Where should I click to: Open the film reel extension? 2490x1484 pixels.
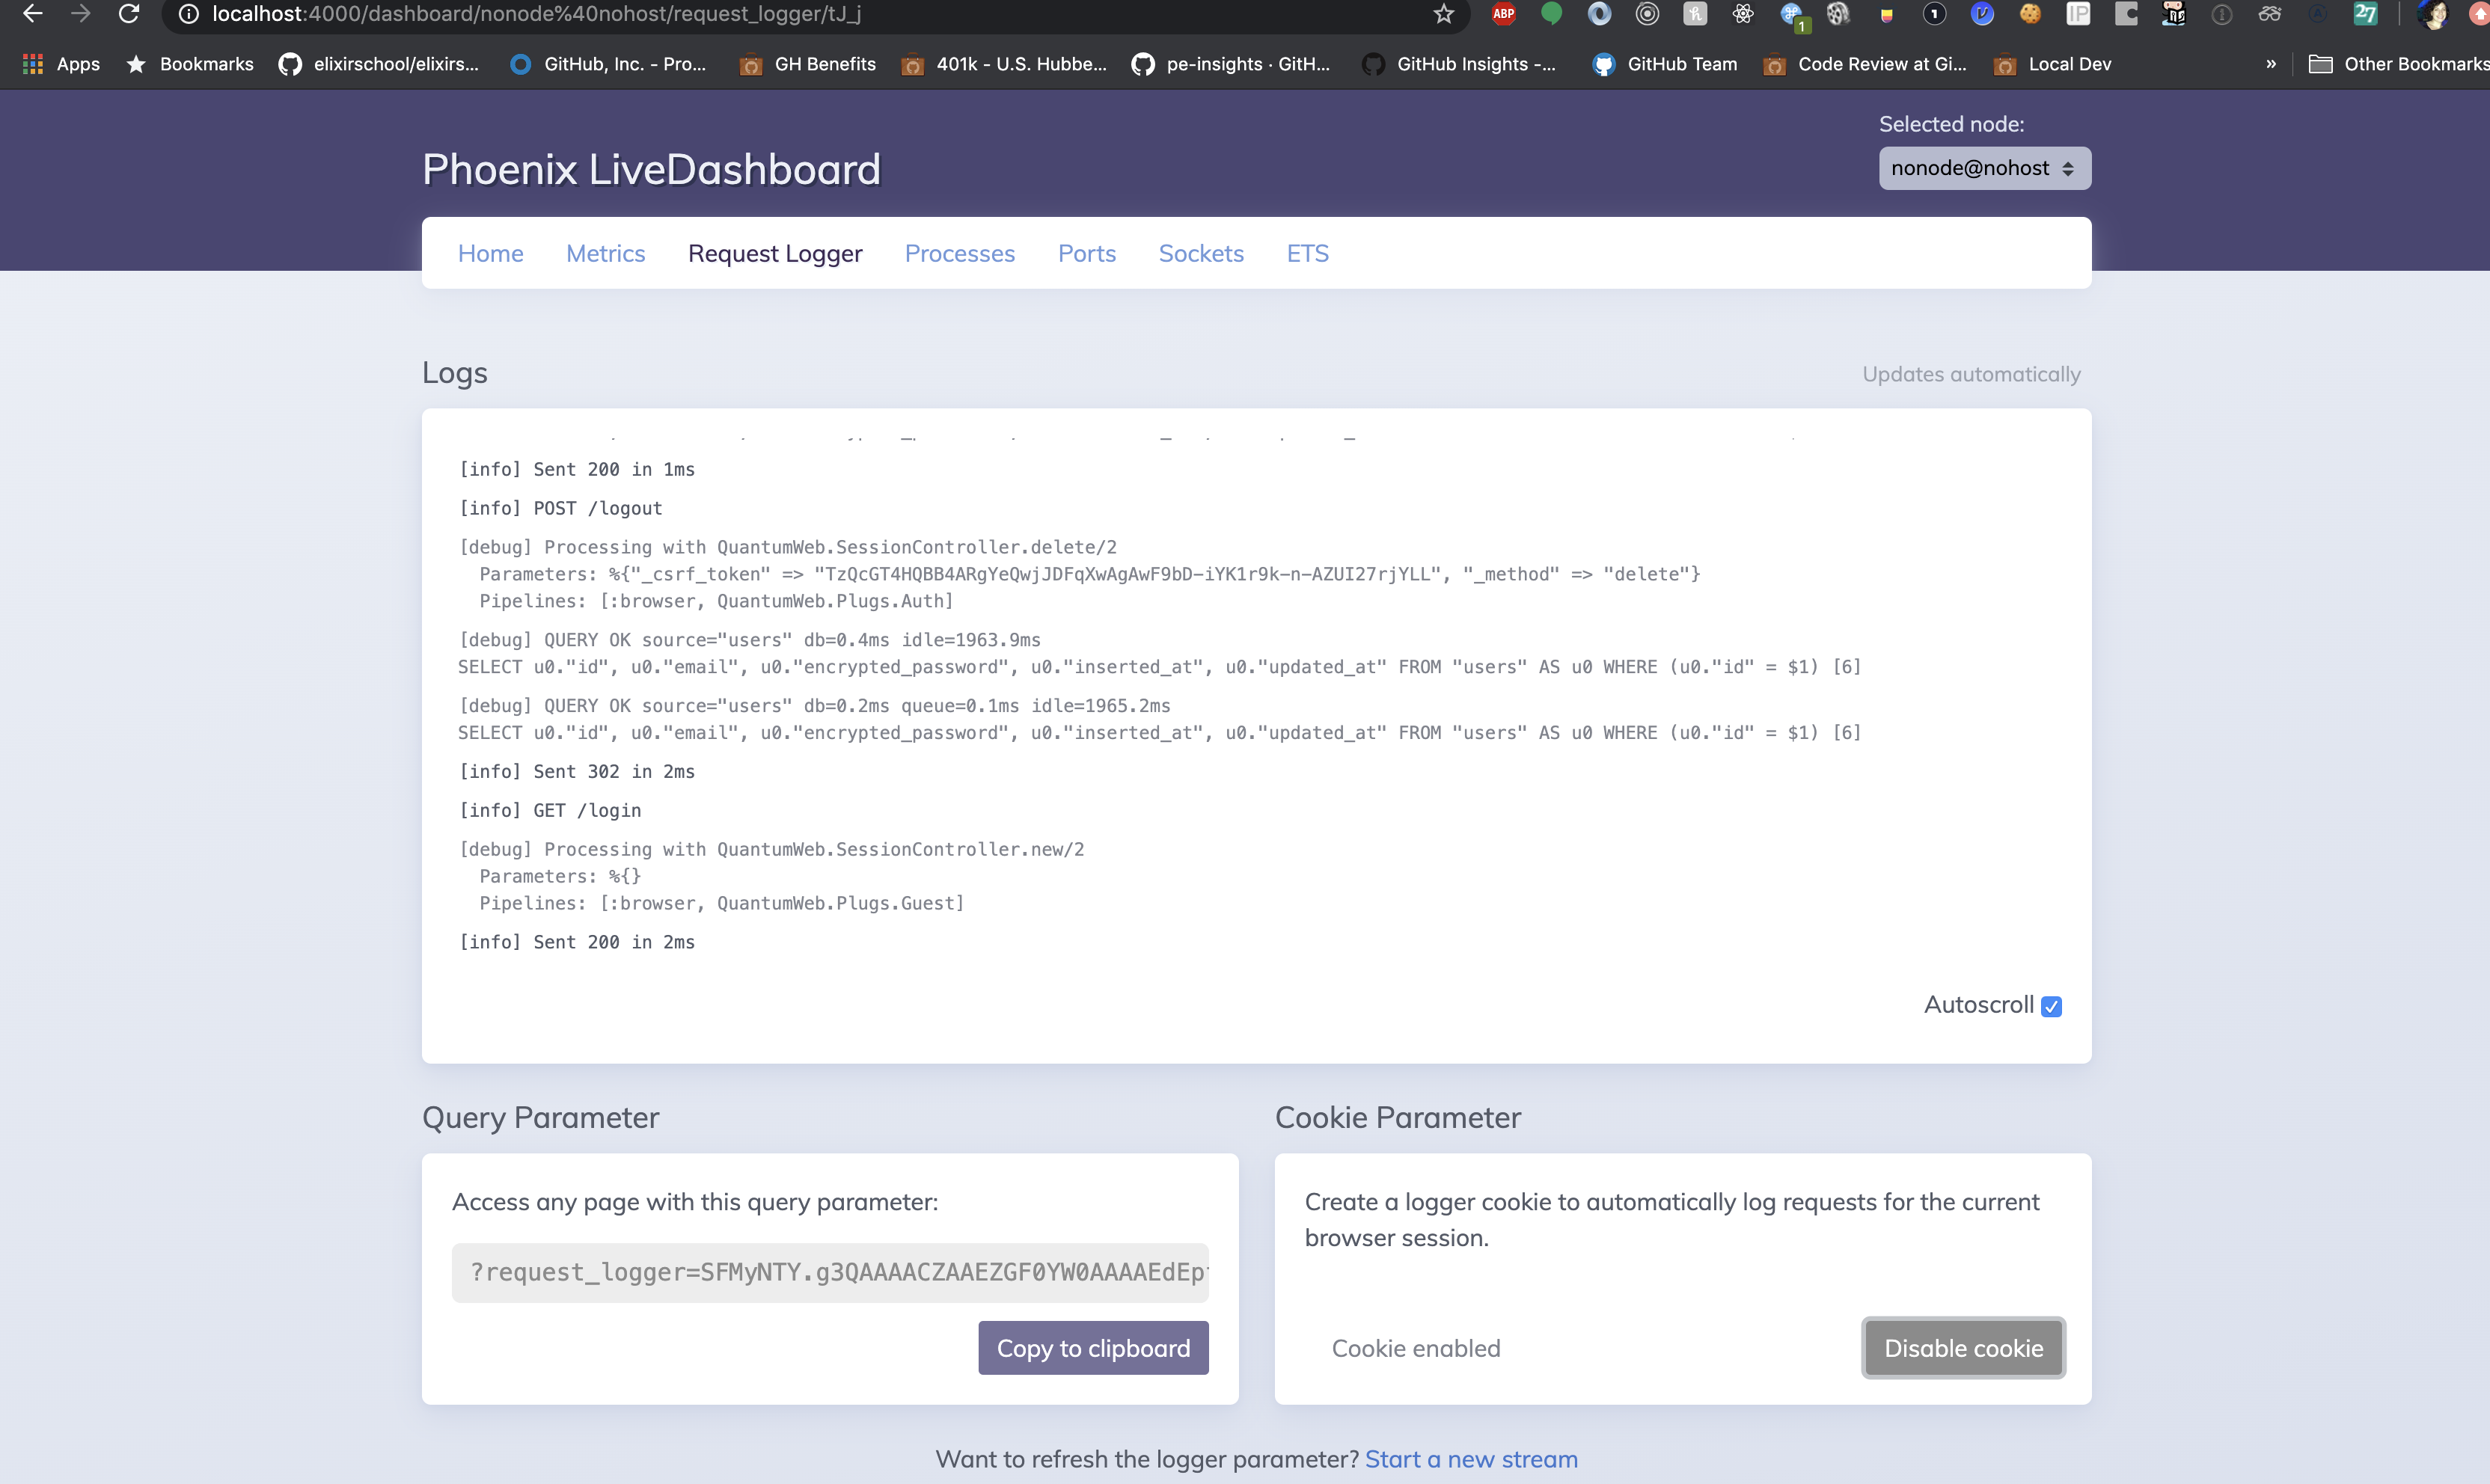1838,14
